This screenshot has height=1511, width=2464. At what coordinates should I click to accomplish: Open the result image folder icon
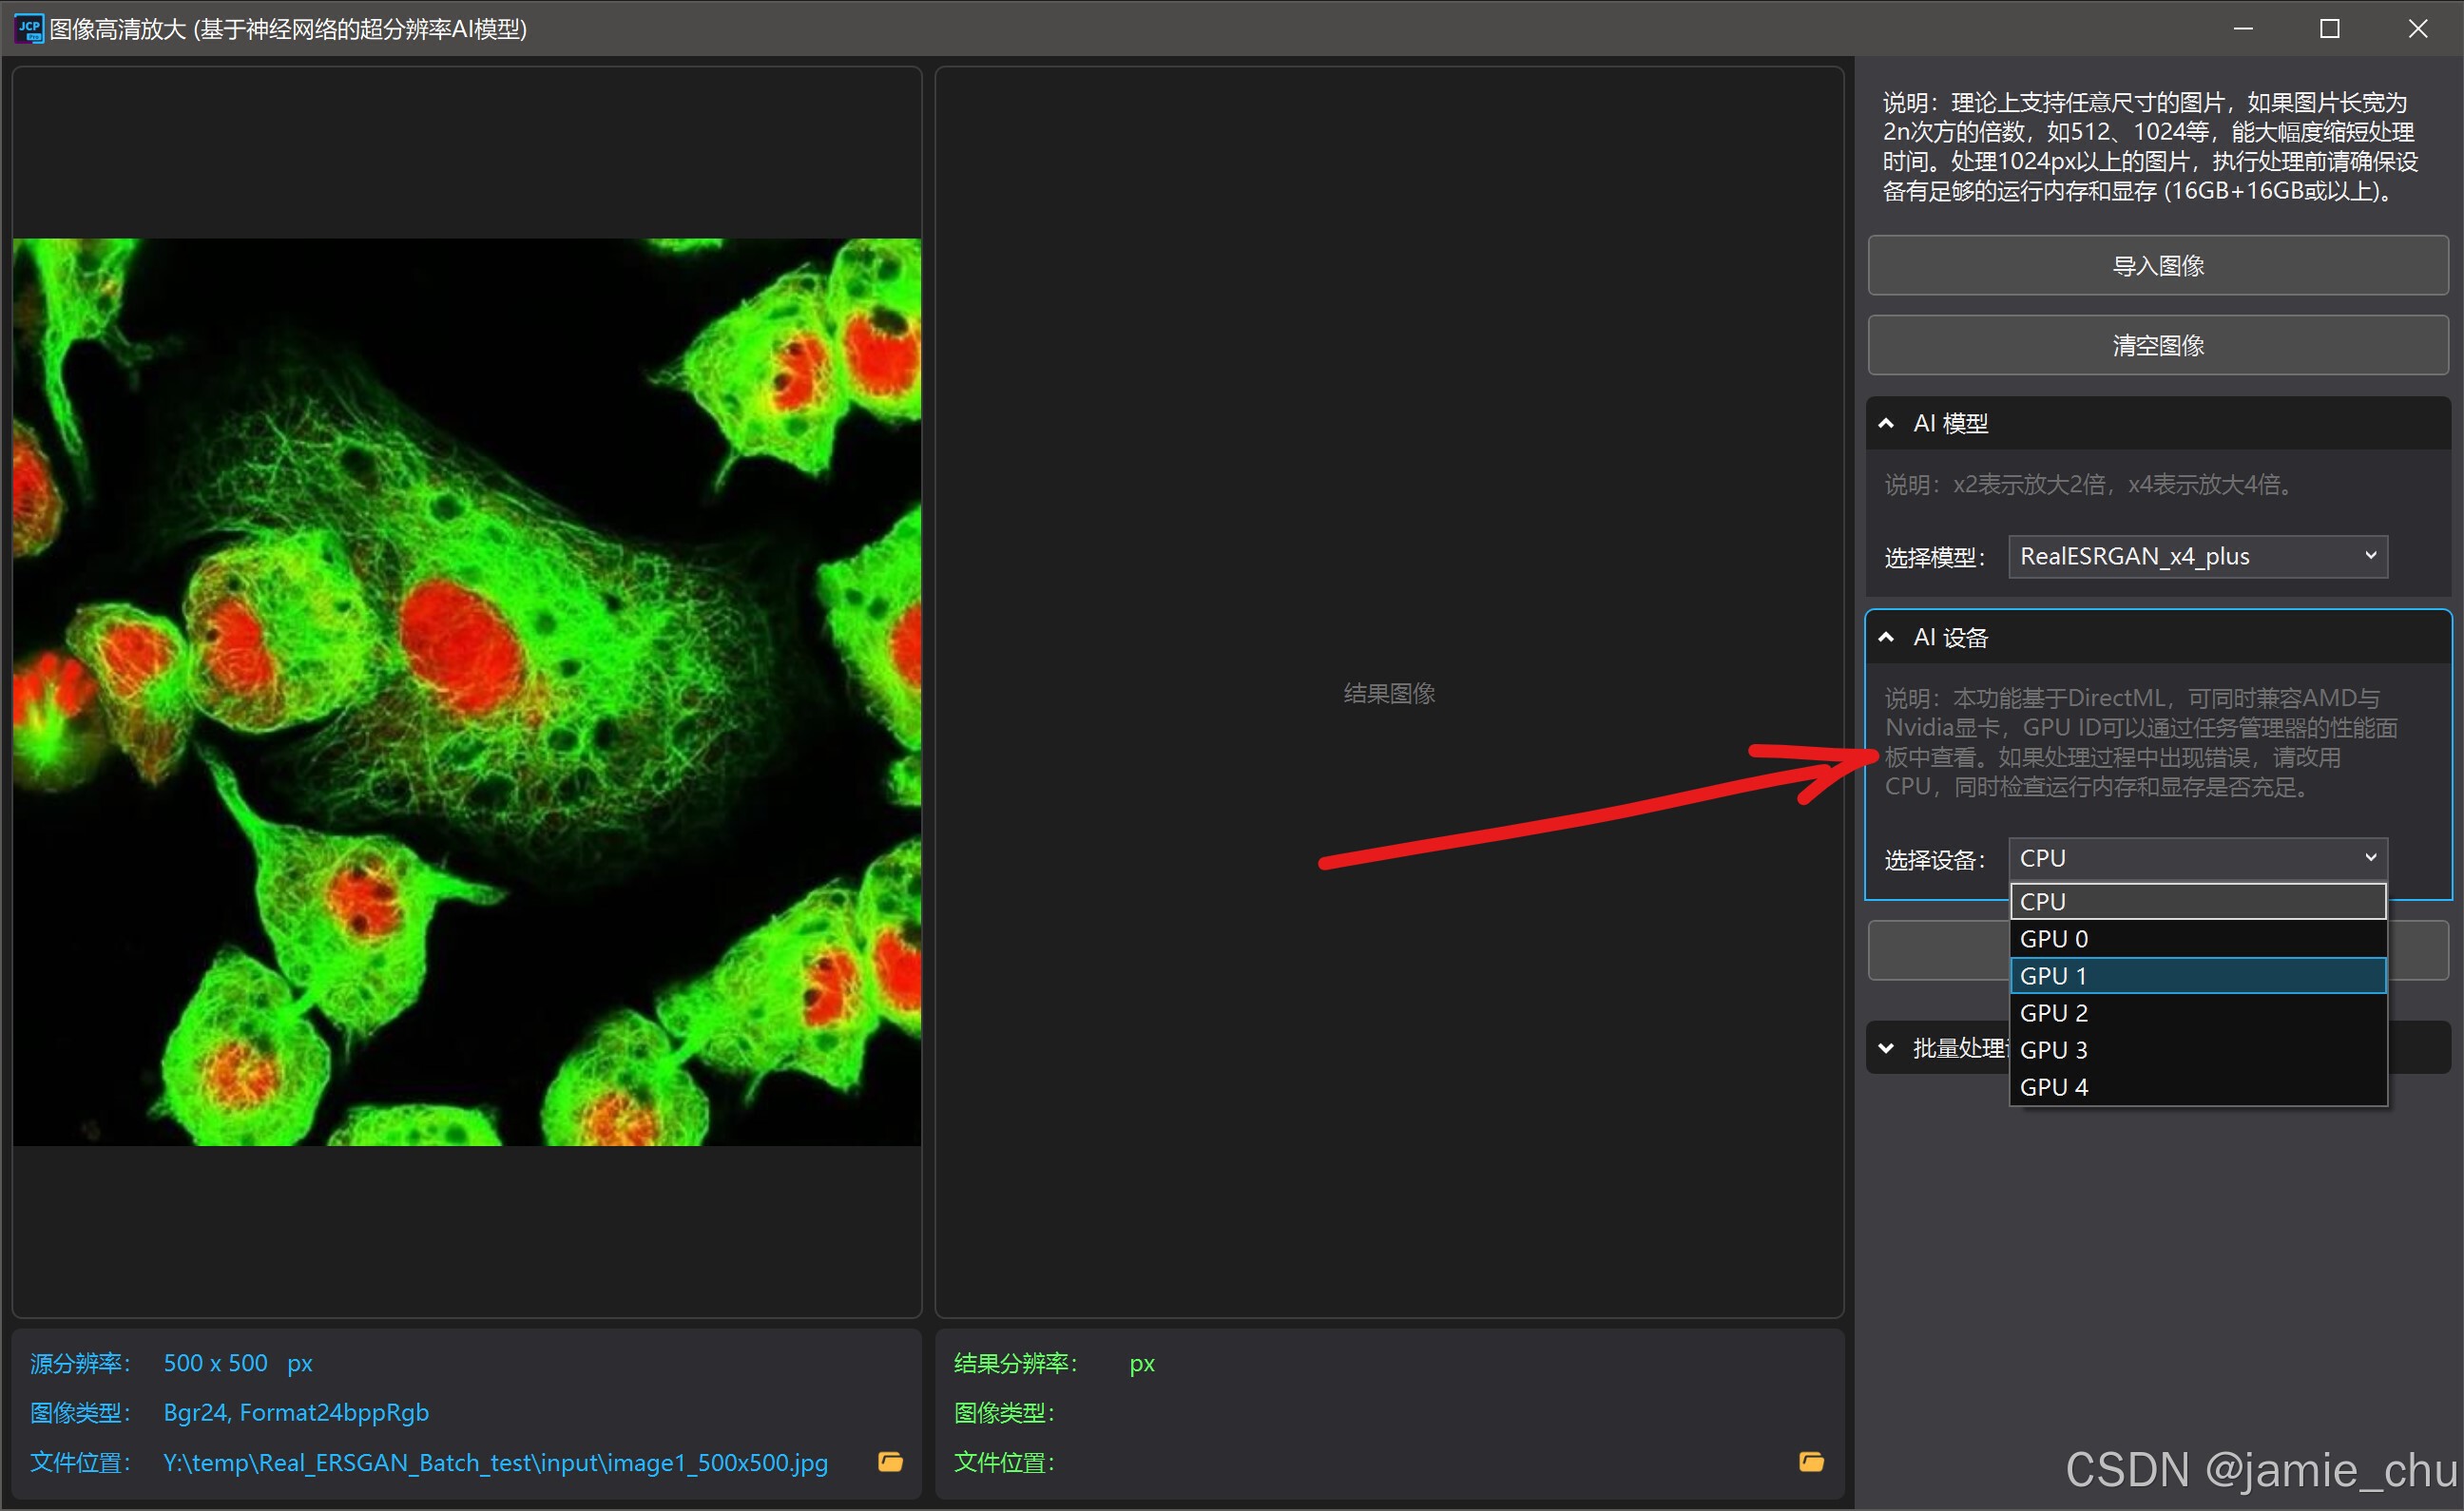(x=1811, y=1462)
